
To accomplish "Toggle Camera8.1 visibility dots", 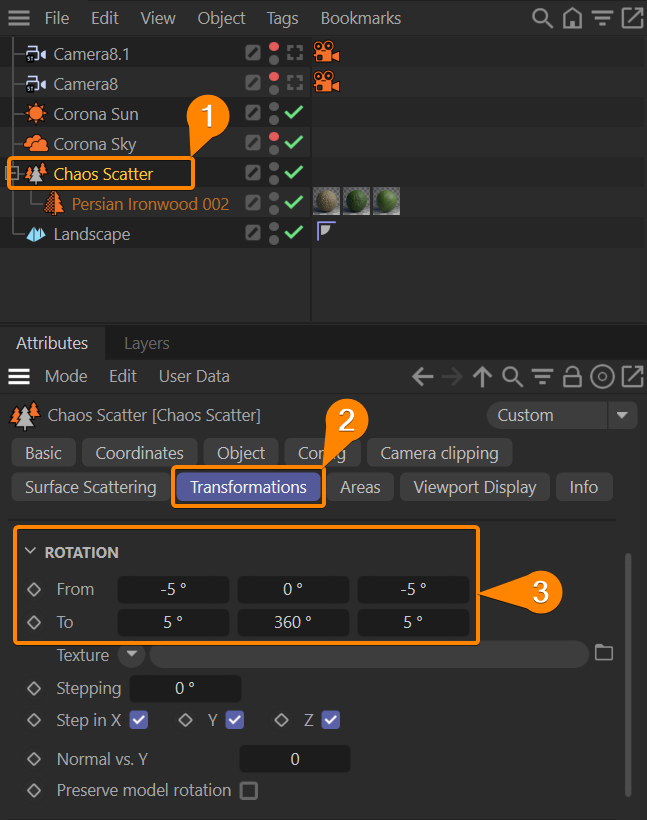I will click(x=274, y=53).
